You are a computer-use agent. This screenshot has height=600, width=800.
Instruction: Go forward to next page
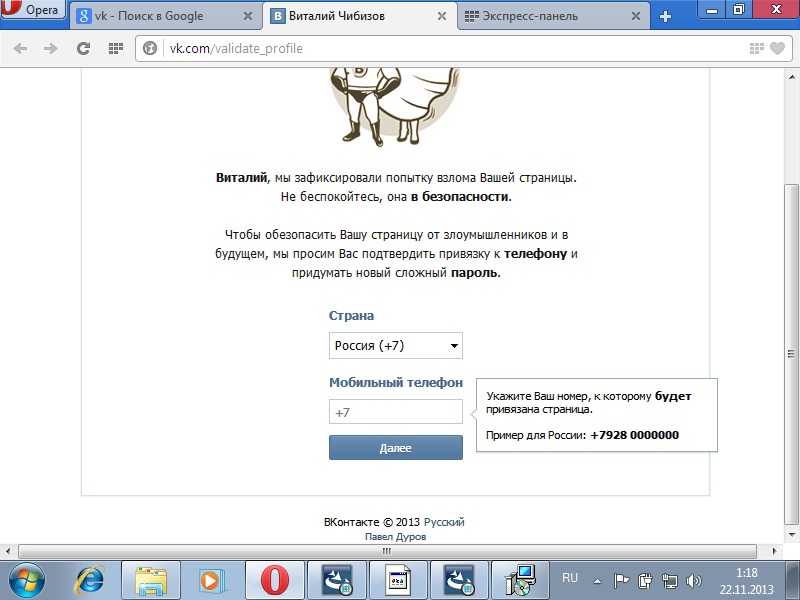(x=51, y=48)
